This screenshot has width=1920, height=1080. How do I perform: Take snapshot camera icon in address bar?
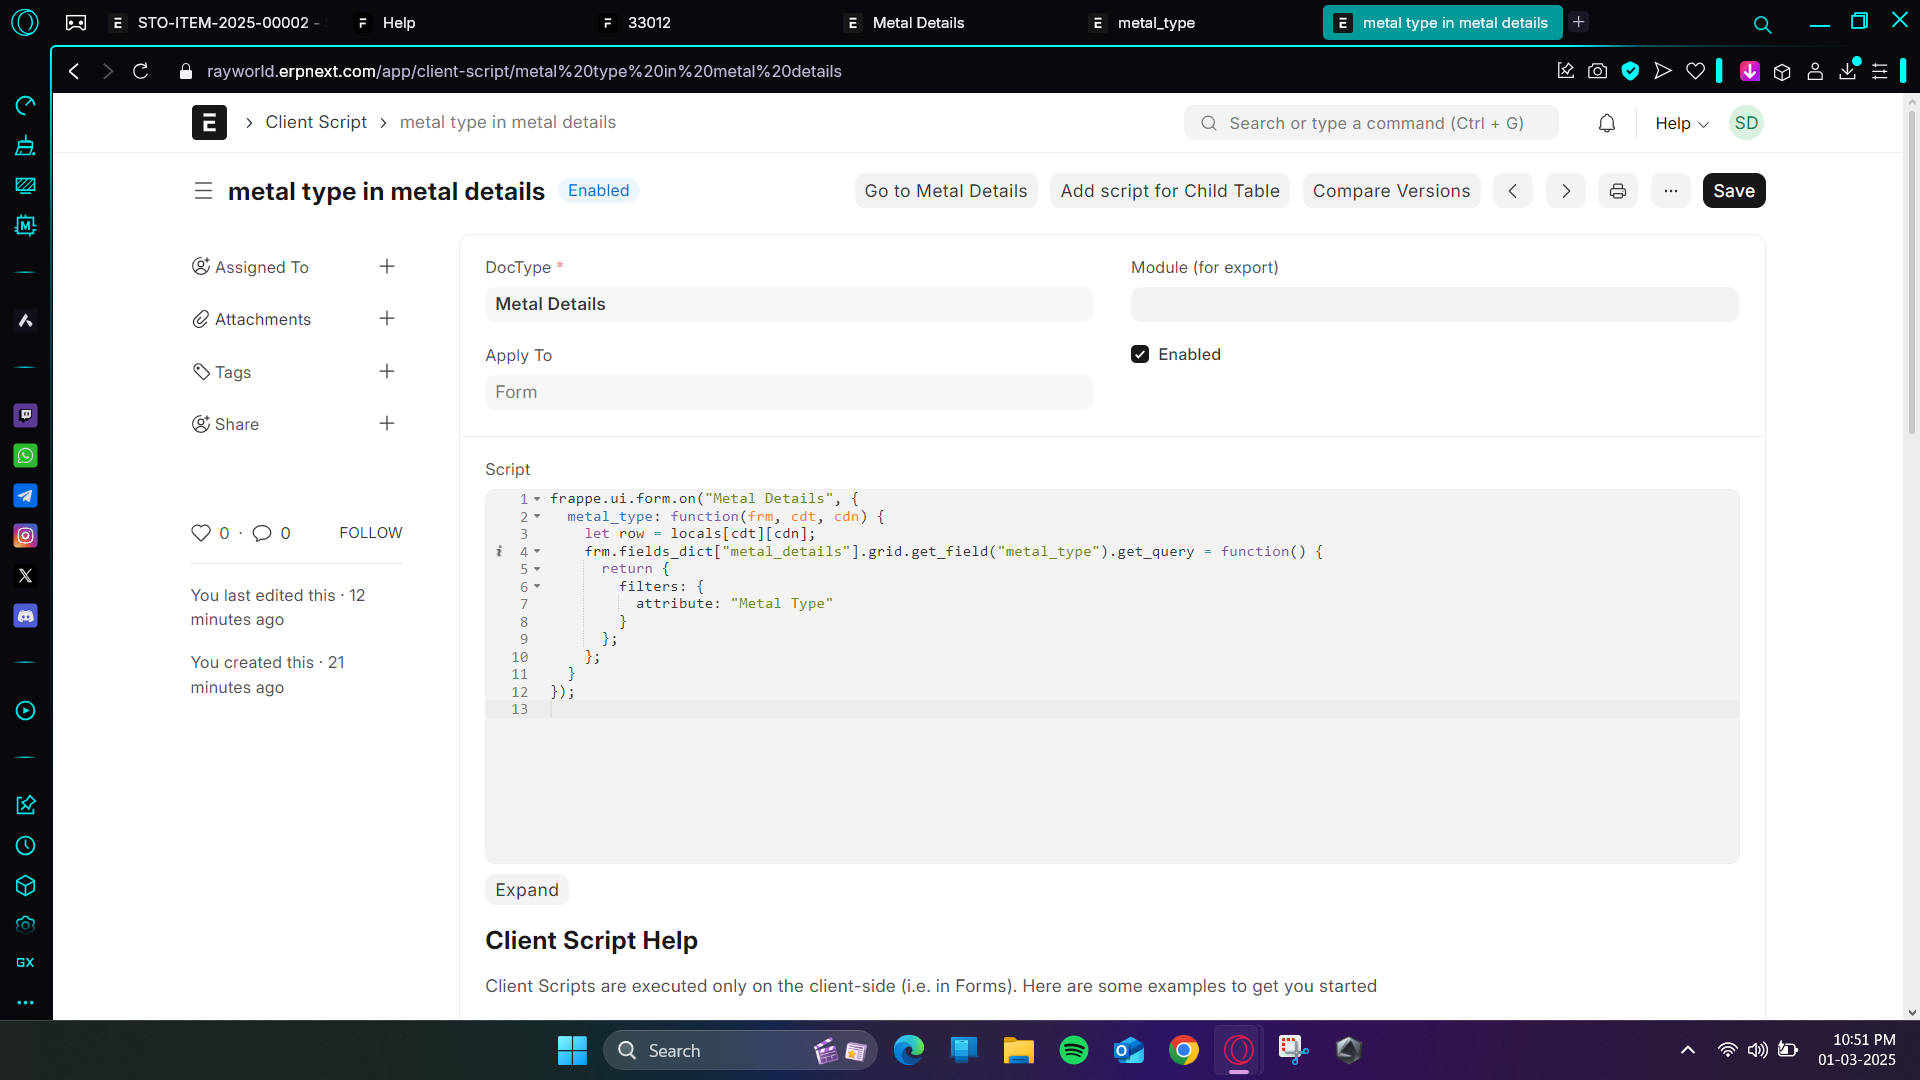click(x=1597, y=71)
